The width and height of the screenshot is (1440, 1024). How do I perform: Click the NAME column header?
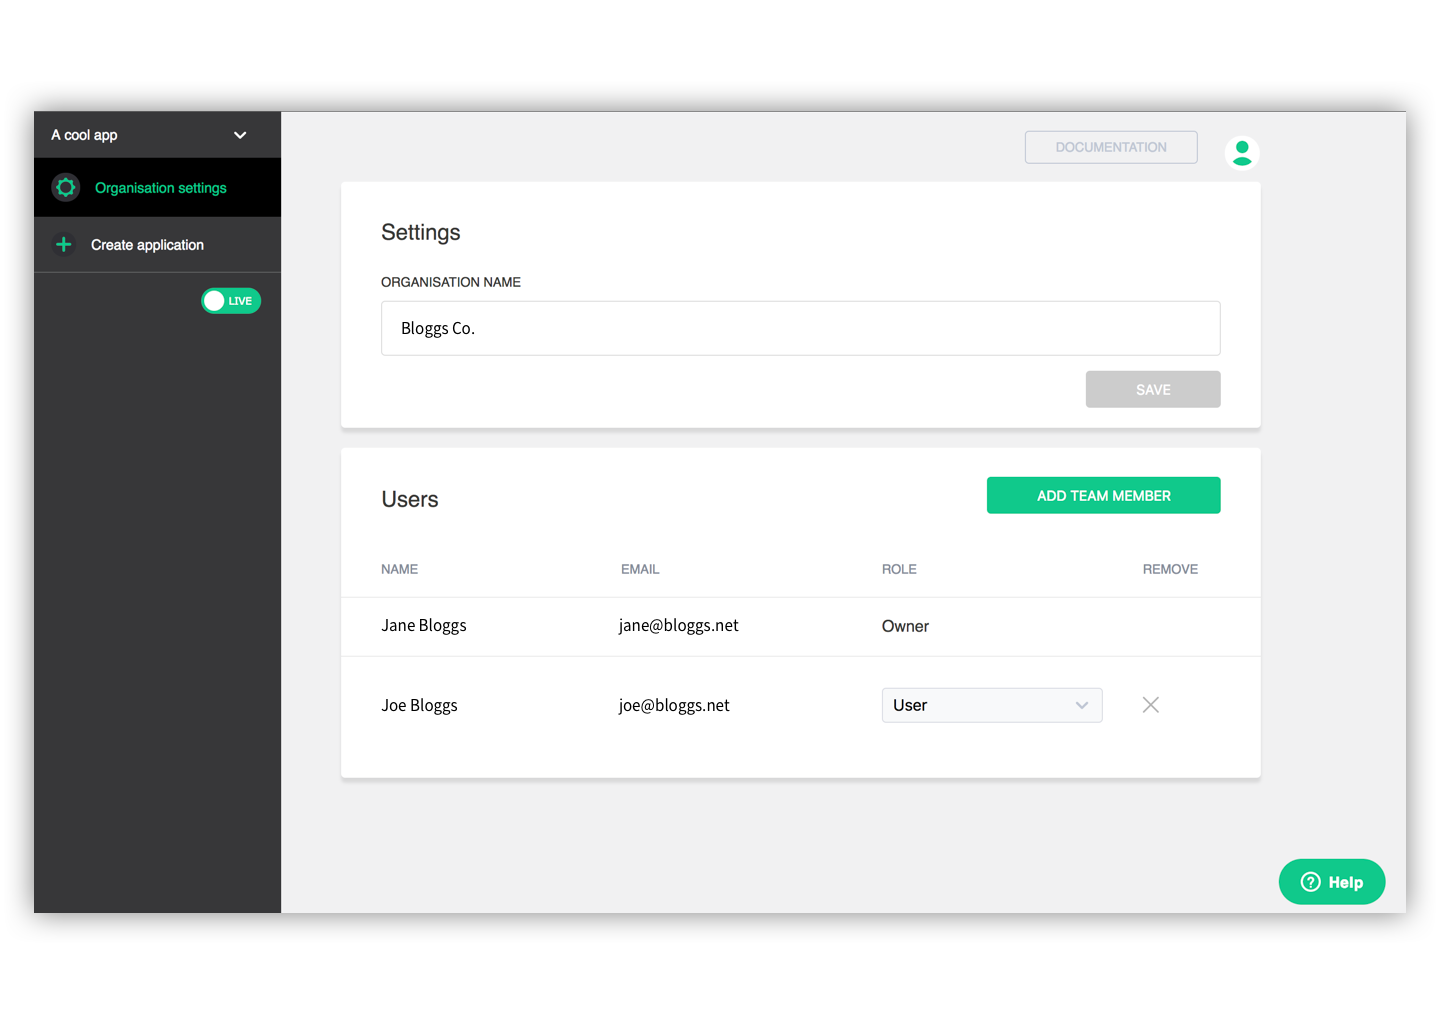coord(399,569)
